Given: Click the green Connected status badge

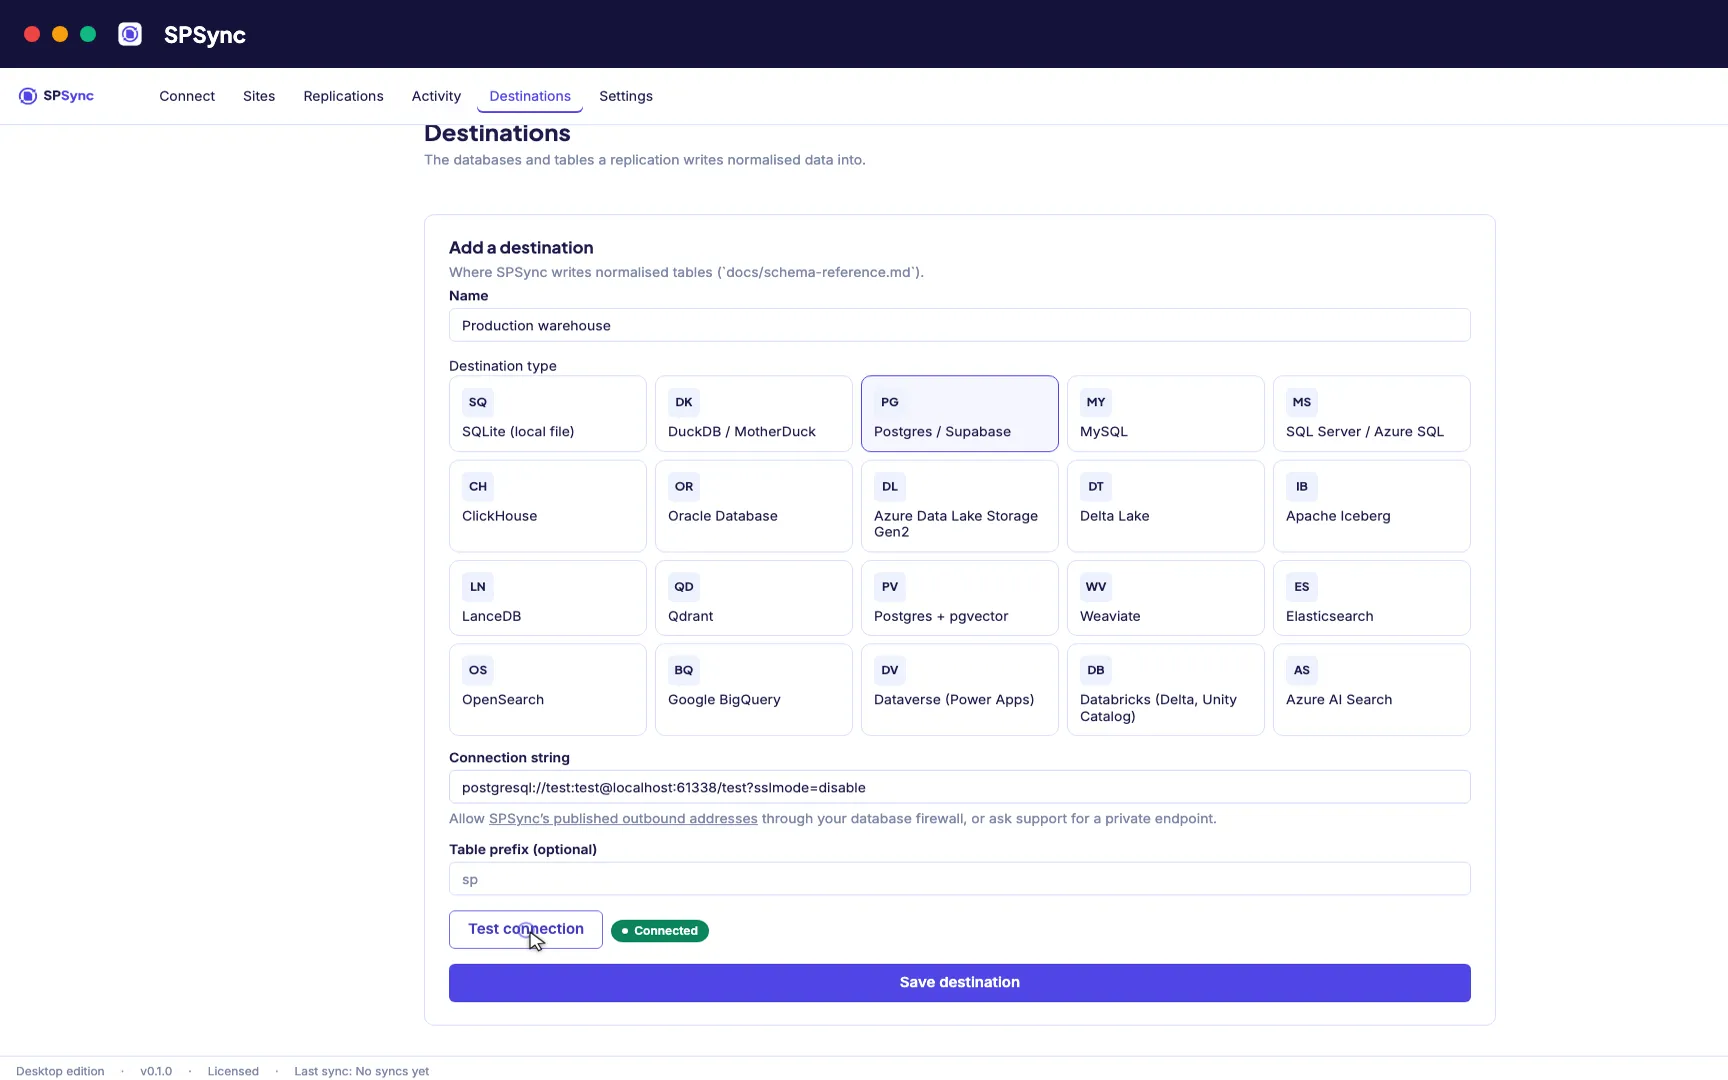Looking at the screenshot, I should (660, 931).
